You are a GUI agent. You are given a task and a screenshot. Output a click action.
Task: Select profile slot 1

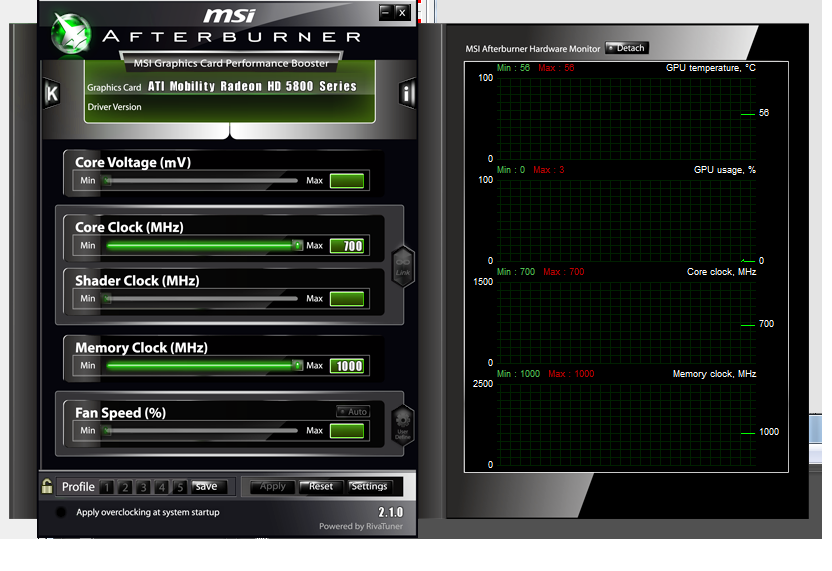pos(107,487)
